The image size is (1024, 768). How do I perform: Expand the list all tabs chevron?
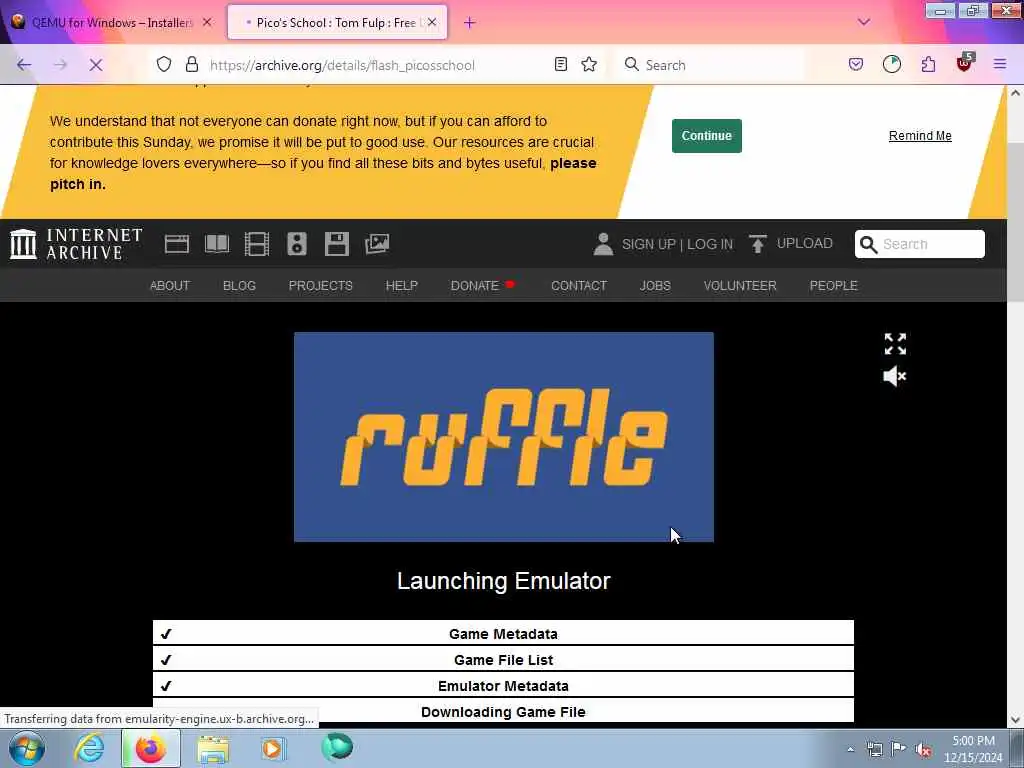[863, 22]
